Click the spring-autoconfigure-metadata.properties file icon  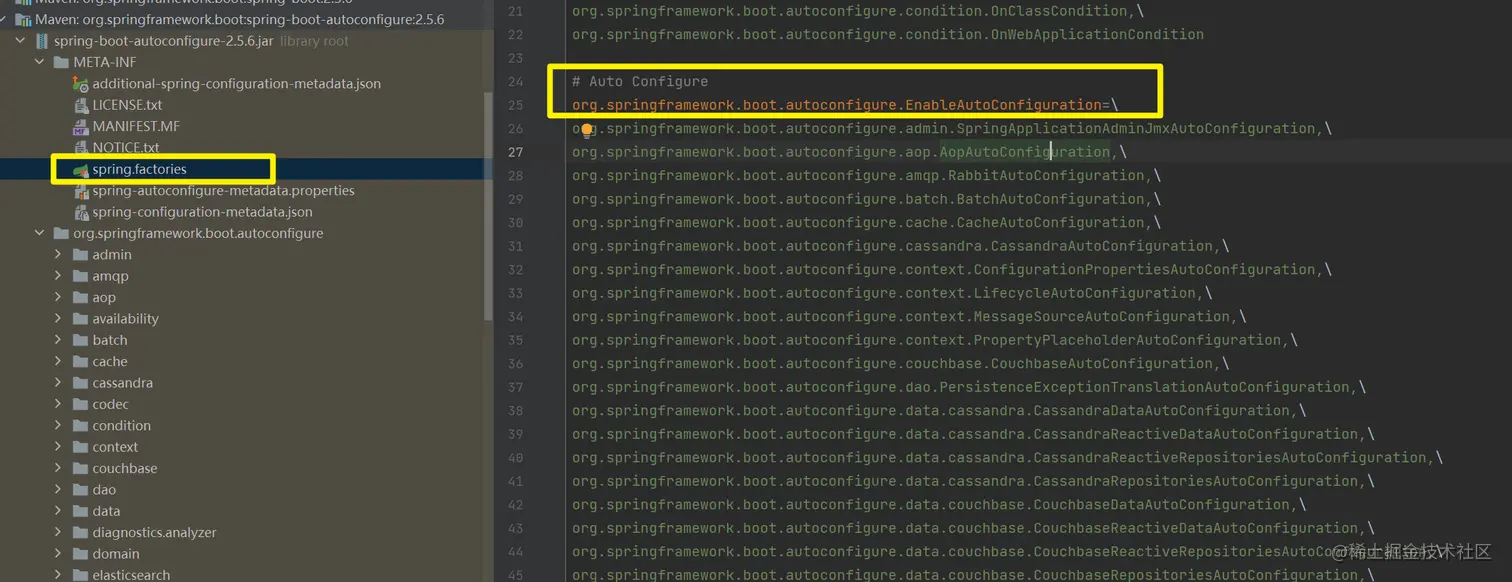pyautogui.click(x=81, y=190)
